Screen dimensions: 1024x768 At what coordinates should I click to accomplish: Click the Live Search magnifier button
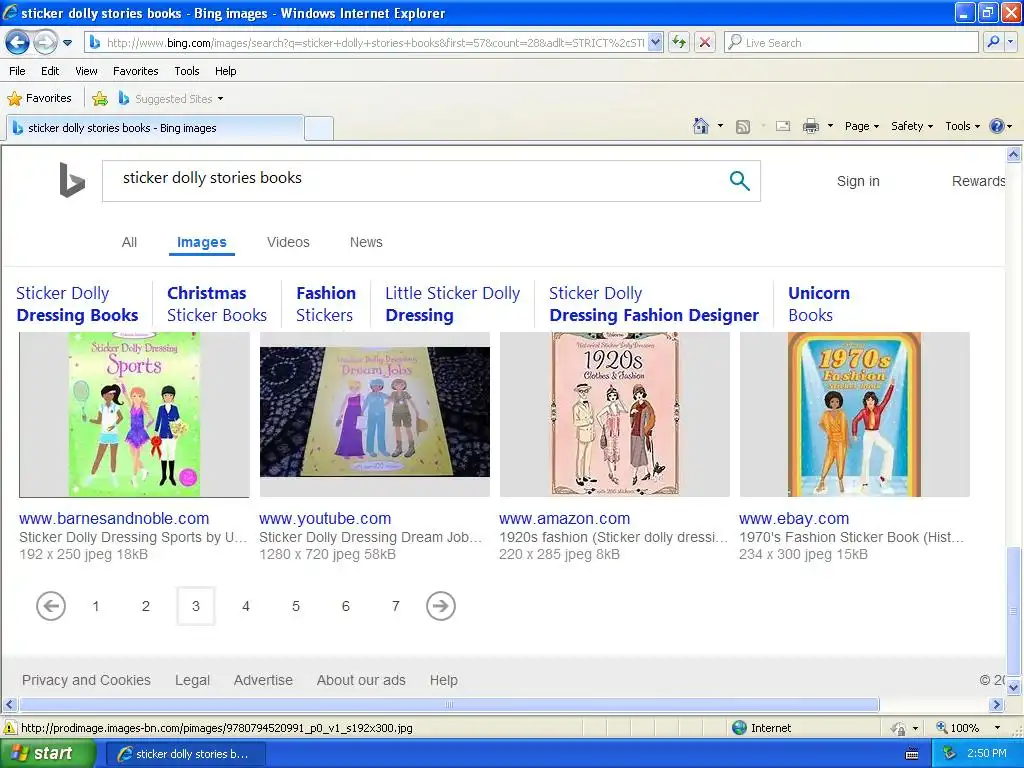click(x=993, y=42)
